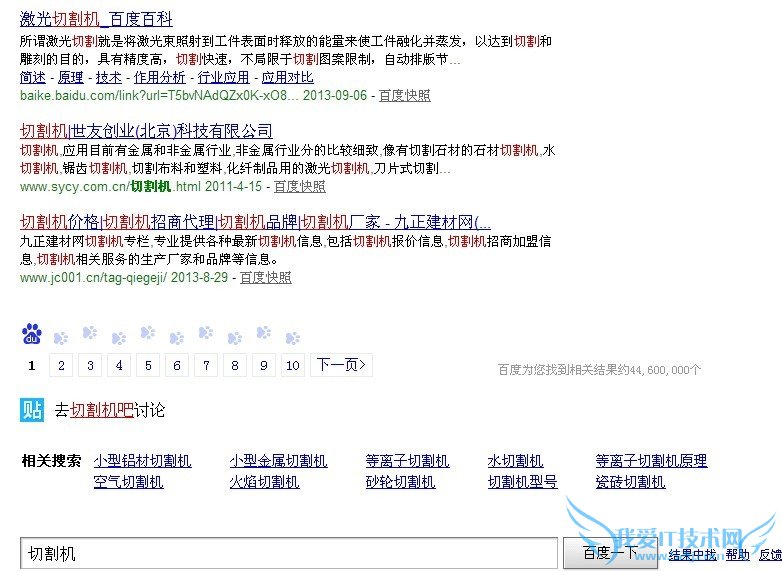Viewport: 782px width, 571px height.
Task: Open the 作用分析 sub-link
Action: point(160,77)
